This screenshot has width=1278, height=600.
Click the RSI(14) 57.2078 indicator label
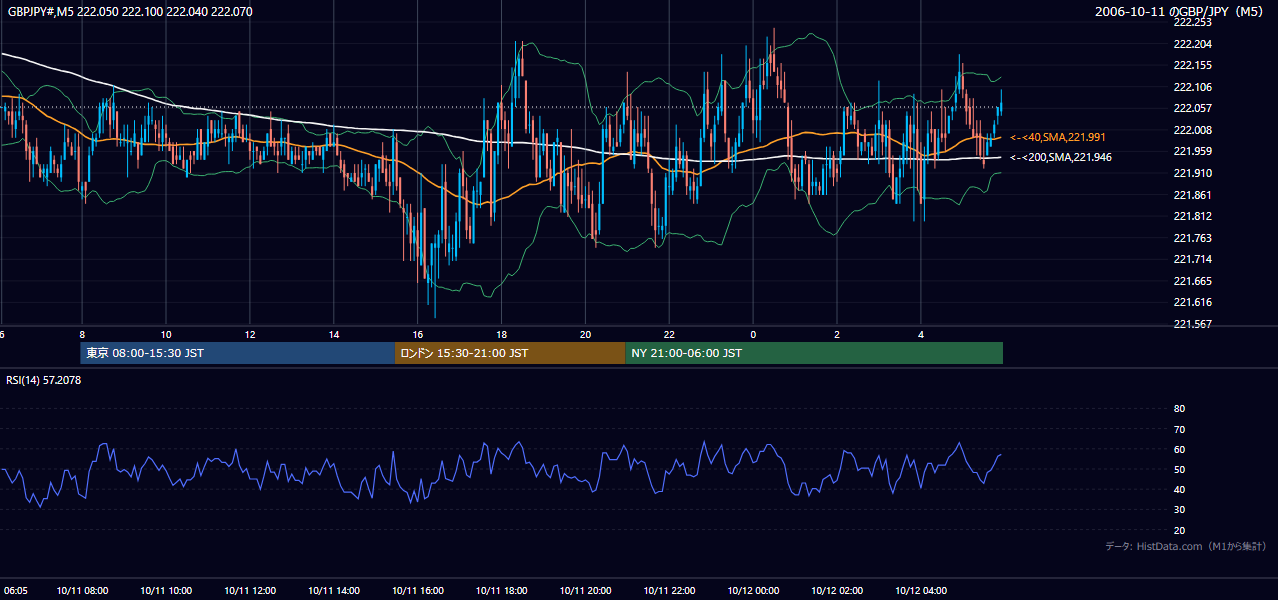click(x=44, y=380)
